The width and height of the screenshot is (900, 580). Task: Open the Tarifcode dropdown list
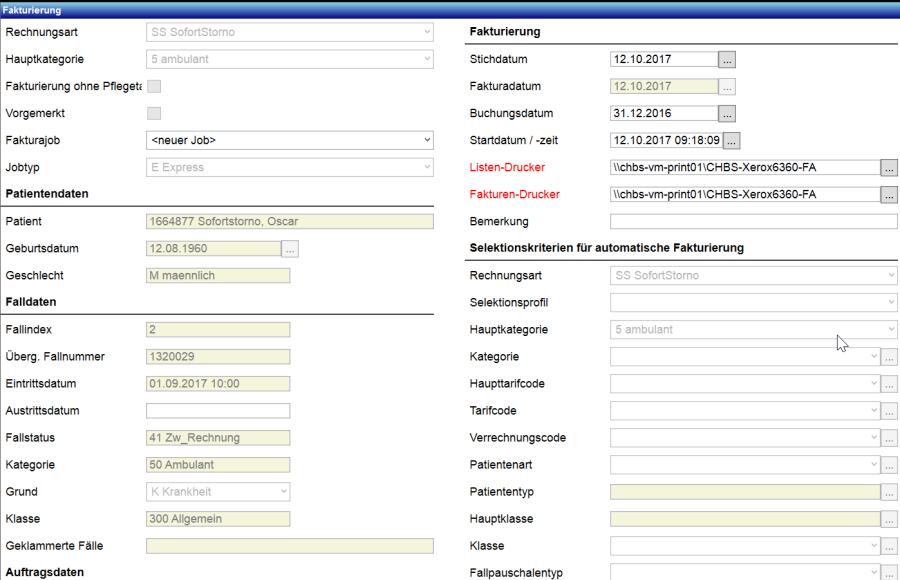(745, 411)
